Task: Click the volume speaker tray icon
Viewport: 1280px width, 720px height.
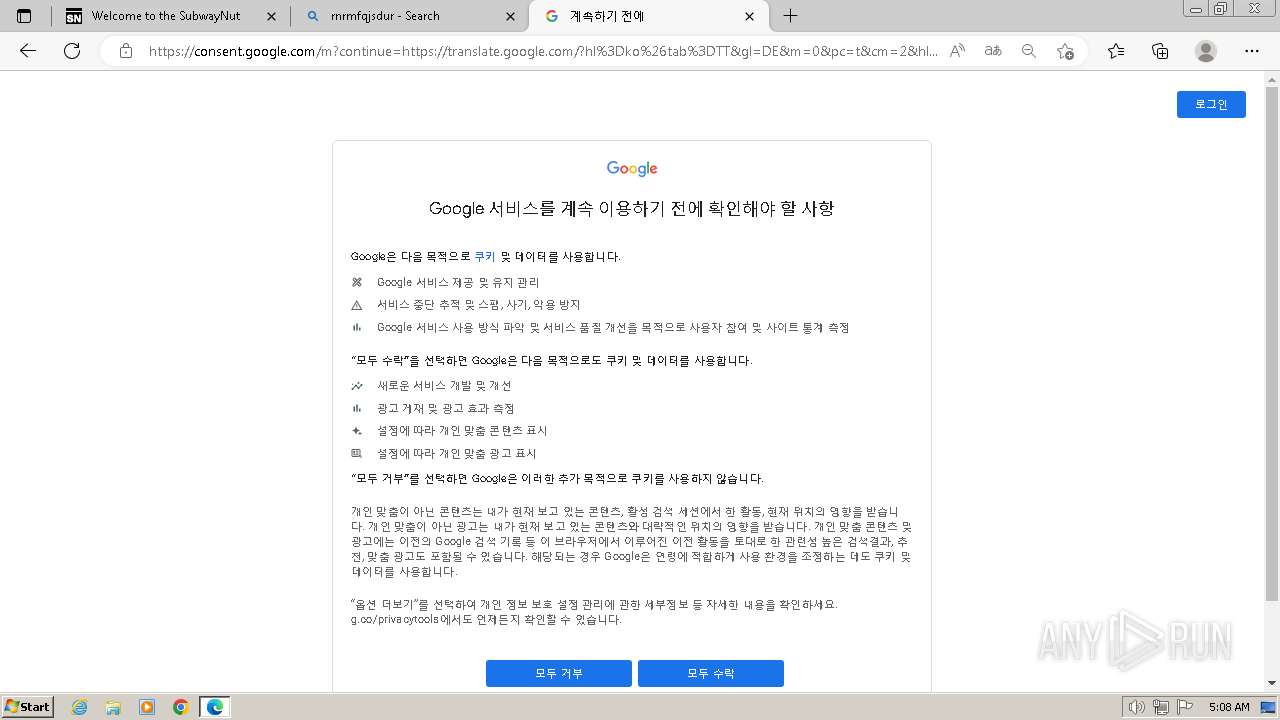Action: click(x=1137, y=707)
